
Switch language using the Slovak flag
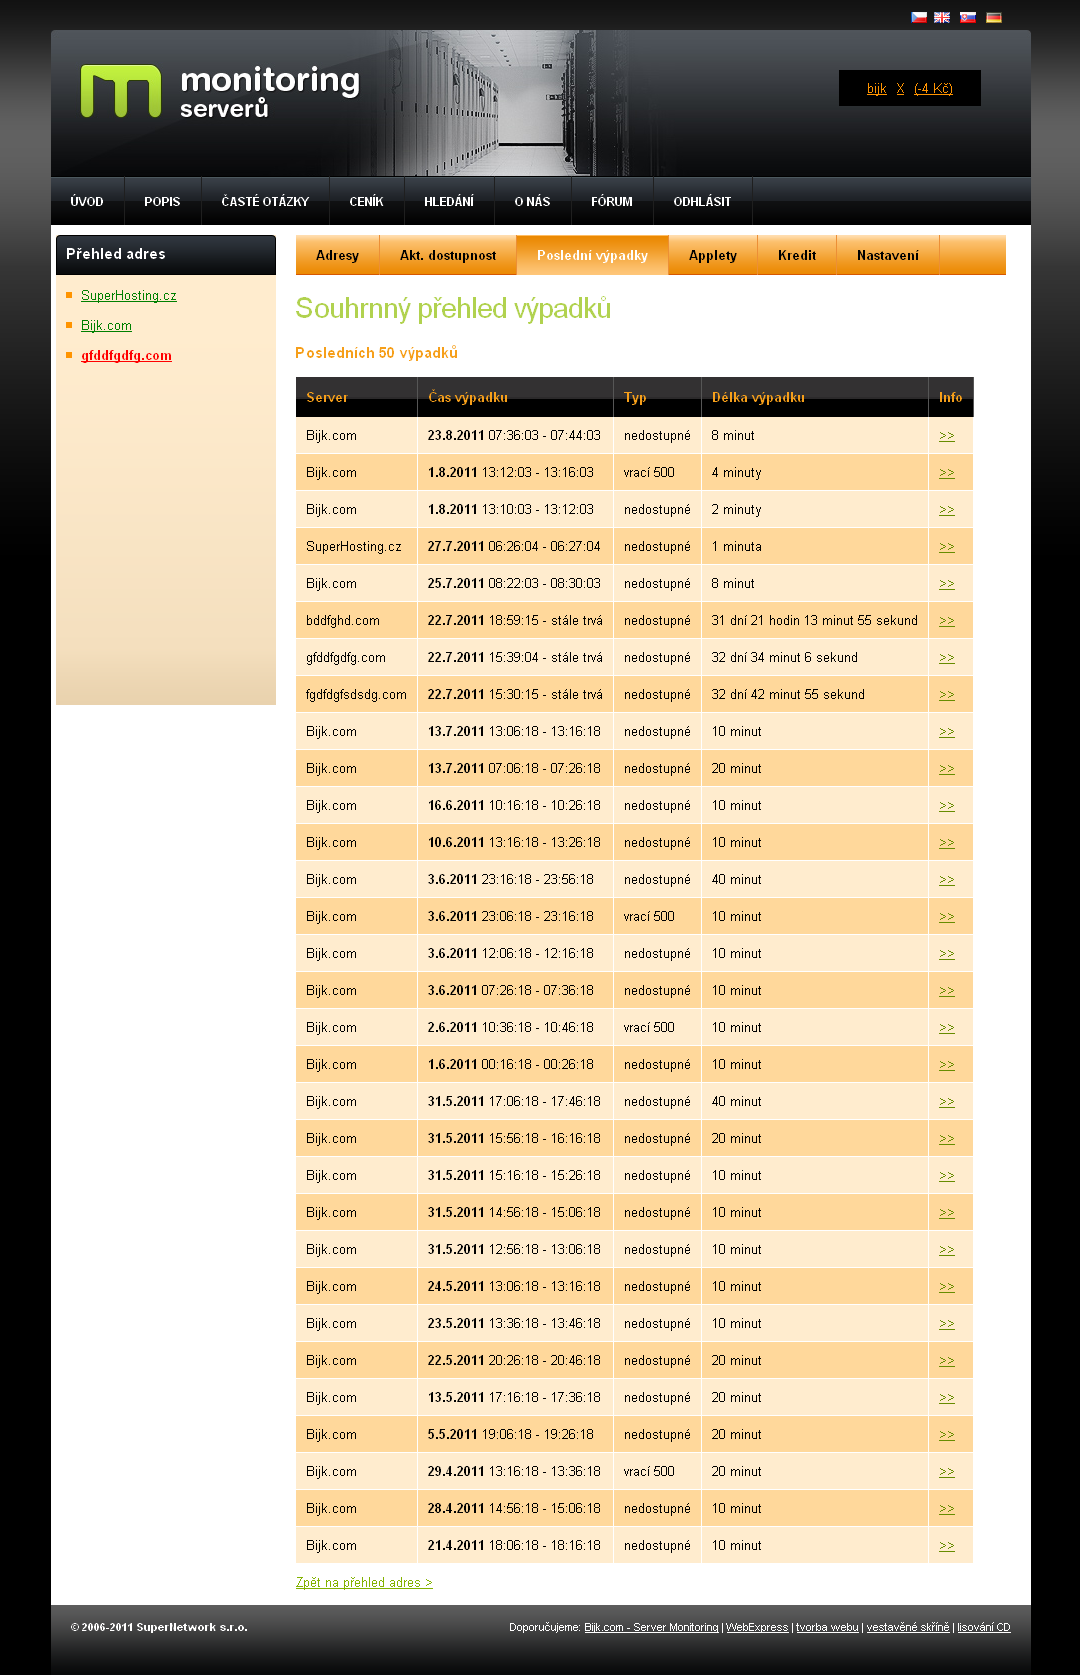967,17
